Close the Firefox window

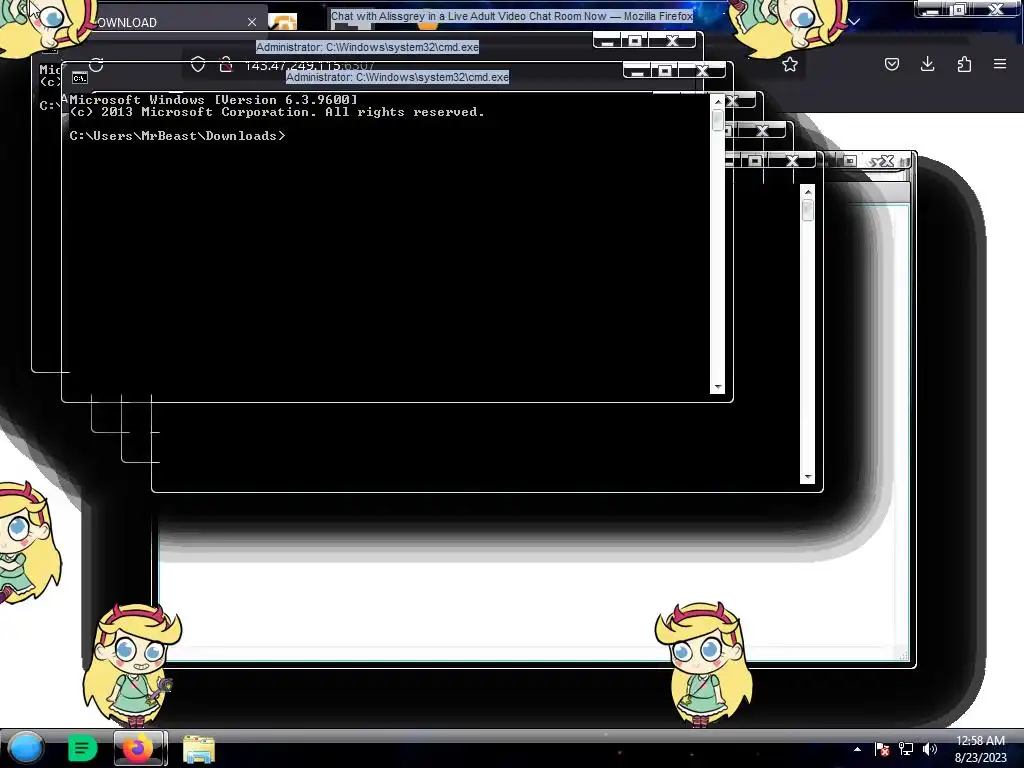click(x=997, y=9)
